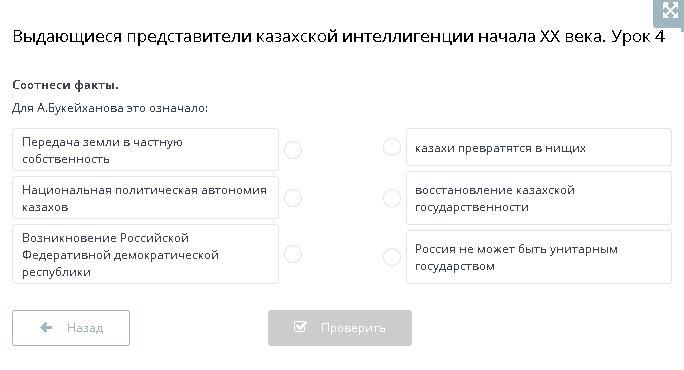684x370 pixels.
Task: Select radio beside казахи превратятся в нищих
Action: pyautogui.click(x=392, y=147)
